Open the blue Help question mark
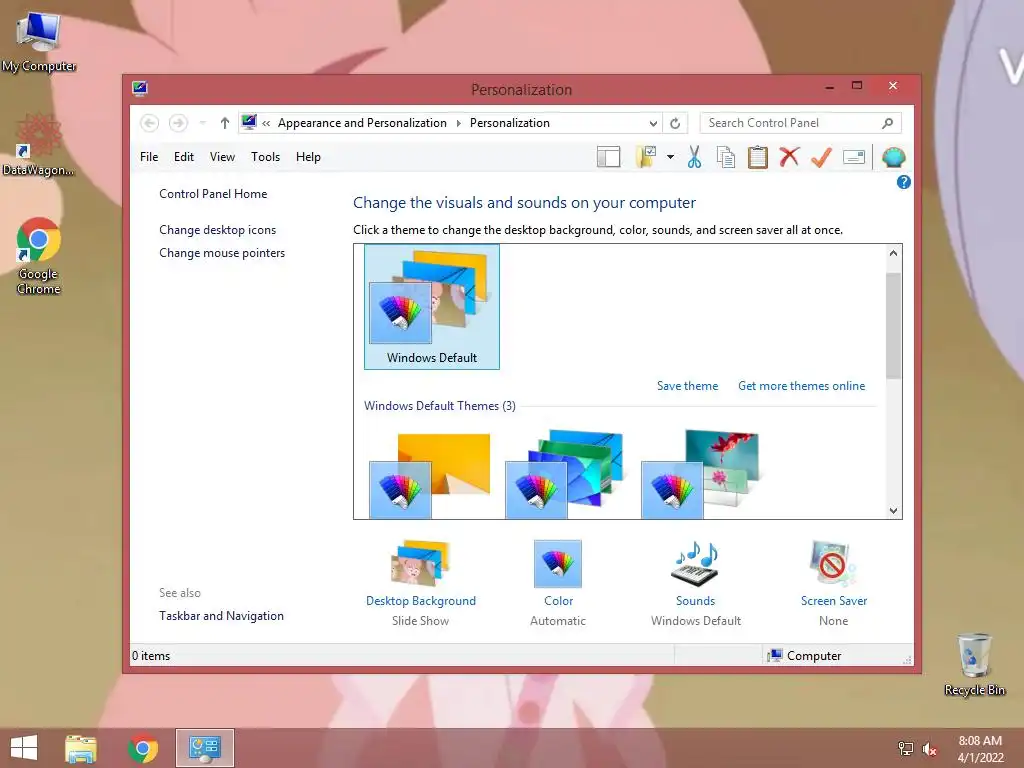 pos(904,182)
